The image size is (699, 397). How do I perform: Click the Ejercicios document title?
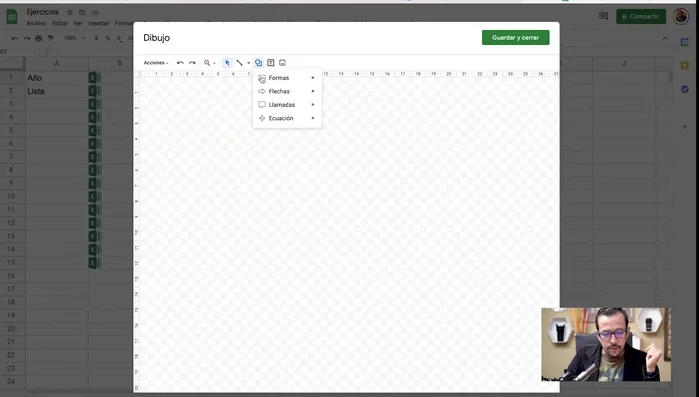tap(42, 12)
